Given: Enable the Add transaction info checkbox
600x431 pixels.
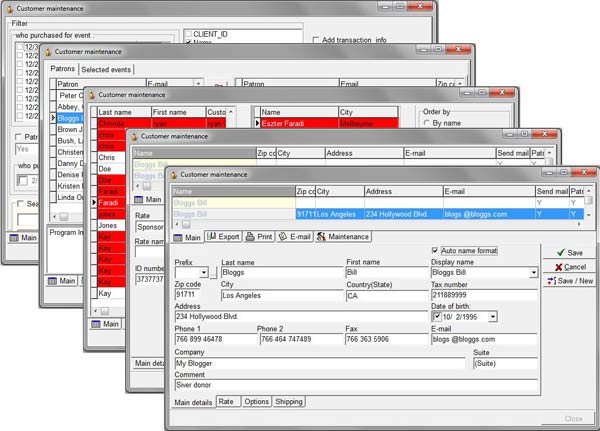Looking at the screenshot, I should 315,40.
